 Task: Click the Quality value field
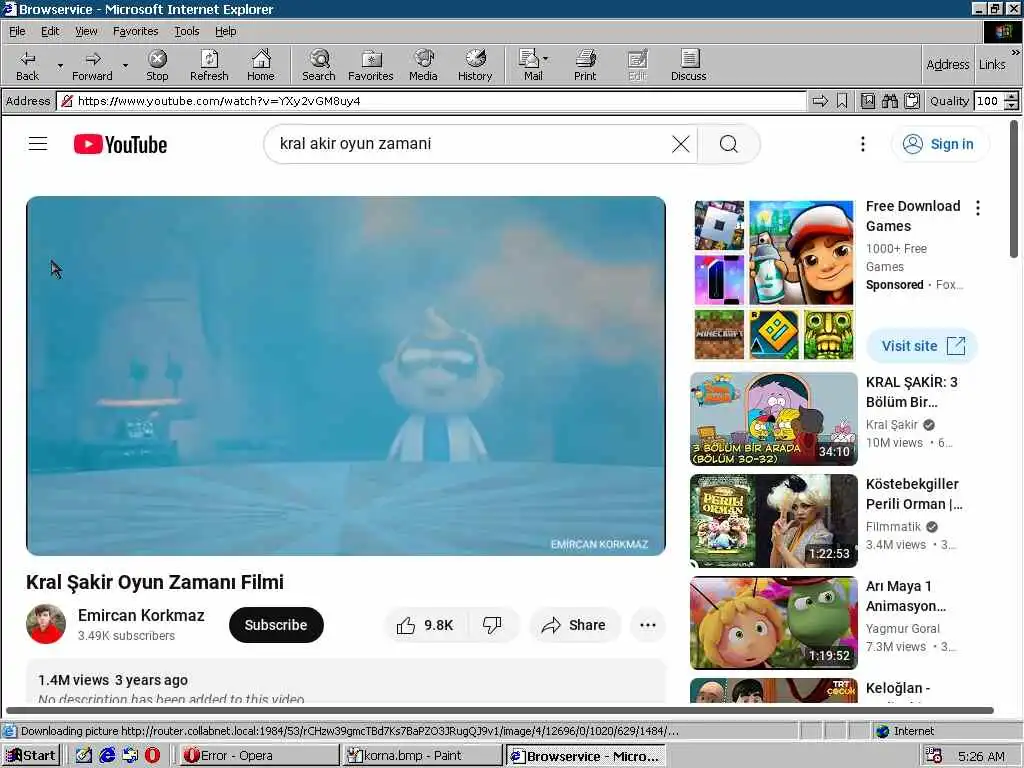click(x=987, y=101)
